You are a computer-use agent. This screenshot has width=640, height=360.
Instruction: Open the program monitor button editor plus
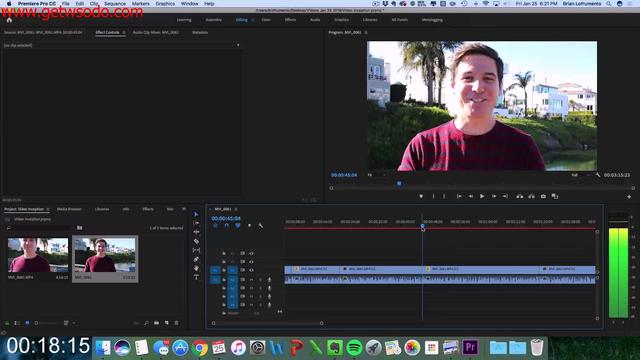pos(629,197)
